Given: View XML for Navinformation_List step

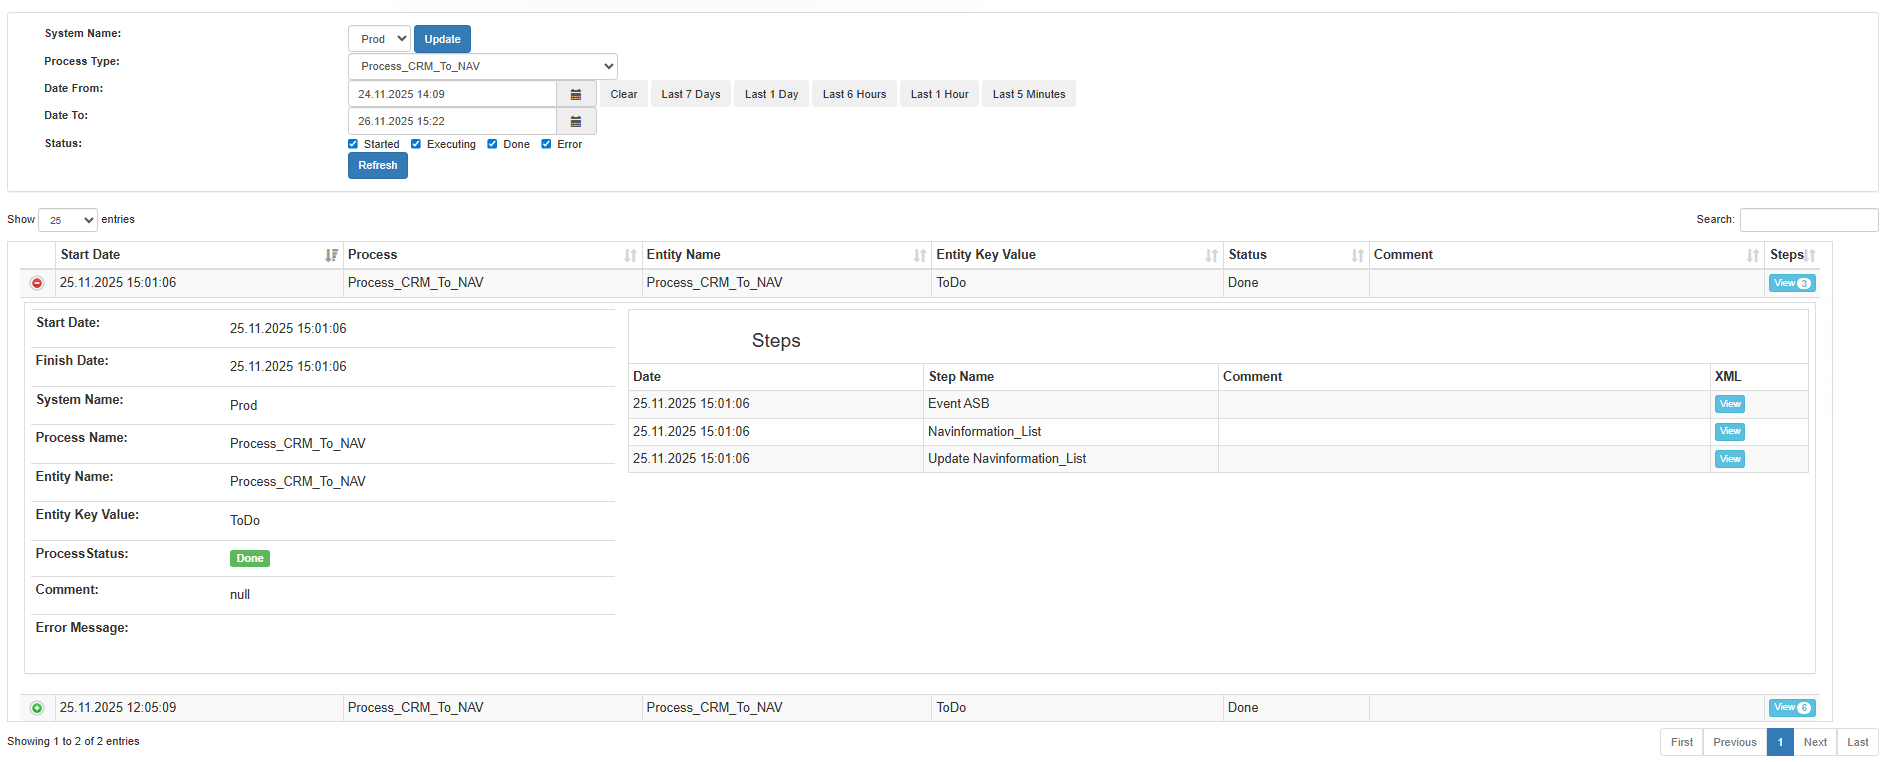Looking at the screenshot, I should tap(1730, 431).
